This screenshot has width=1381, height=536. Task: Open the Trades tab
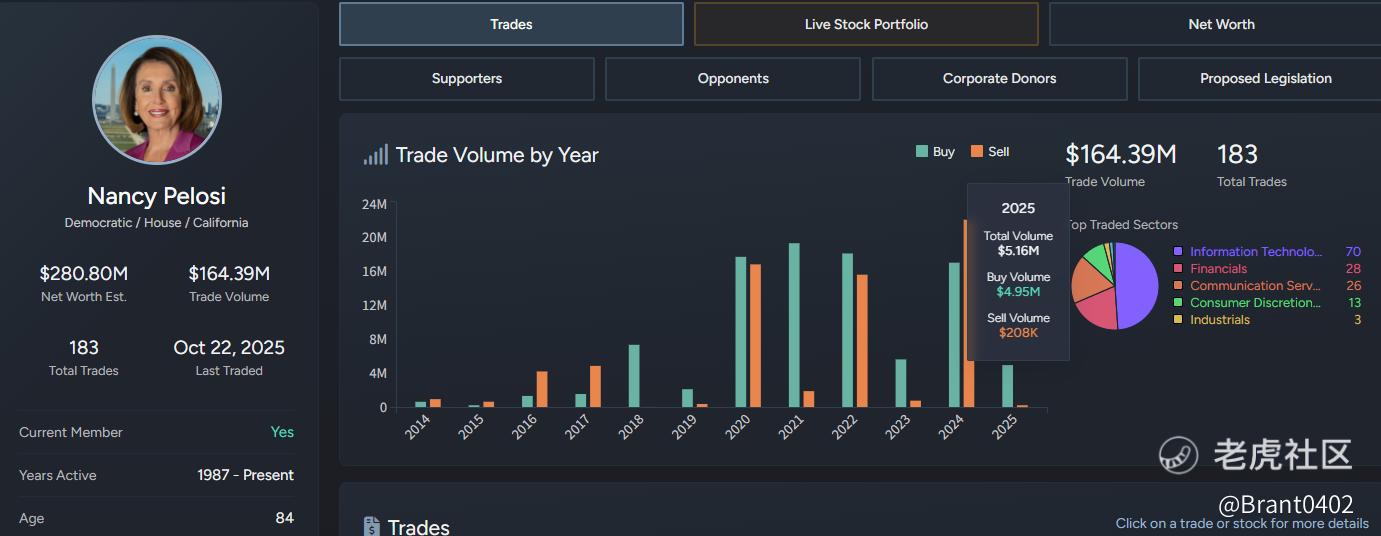pos(511,24)
